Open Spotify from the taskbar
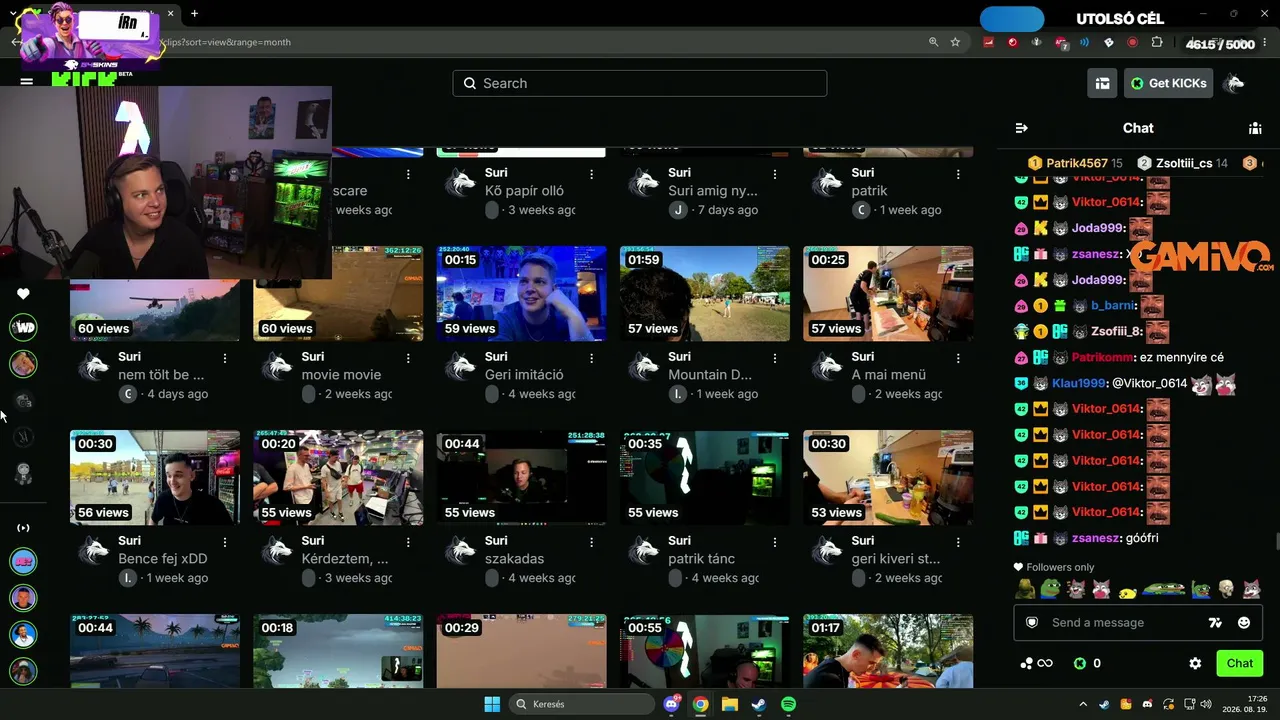1280x720 pixels. point(788,704)
